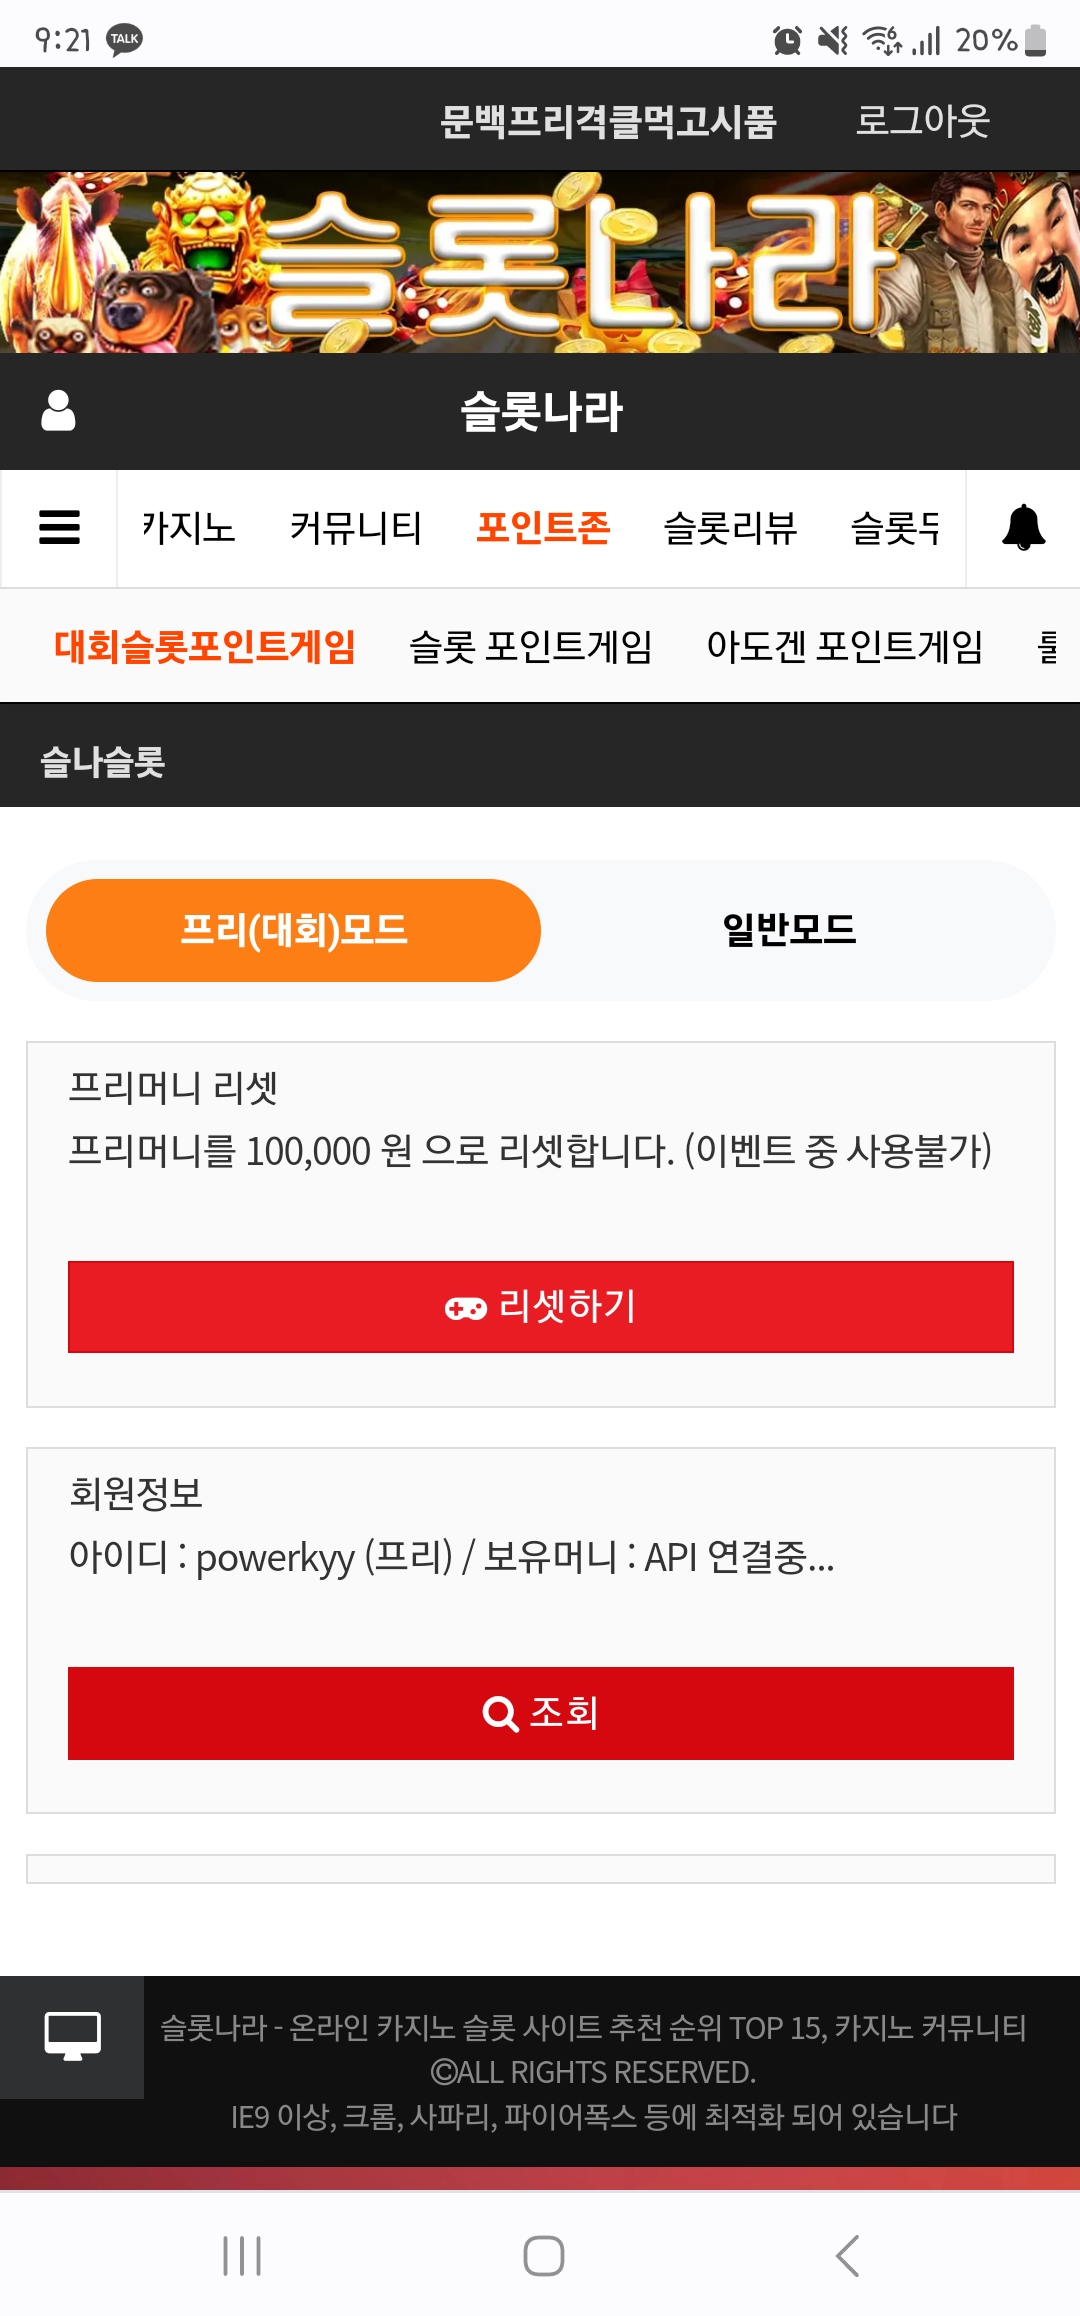Tap the 로그아웃 link
The width and height of the screenshot is (1080, 2316).
point(922,120)
